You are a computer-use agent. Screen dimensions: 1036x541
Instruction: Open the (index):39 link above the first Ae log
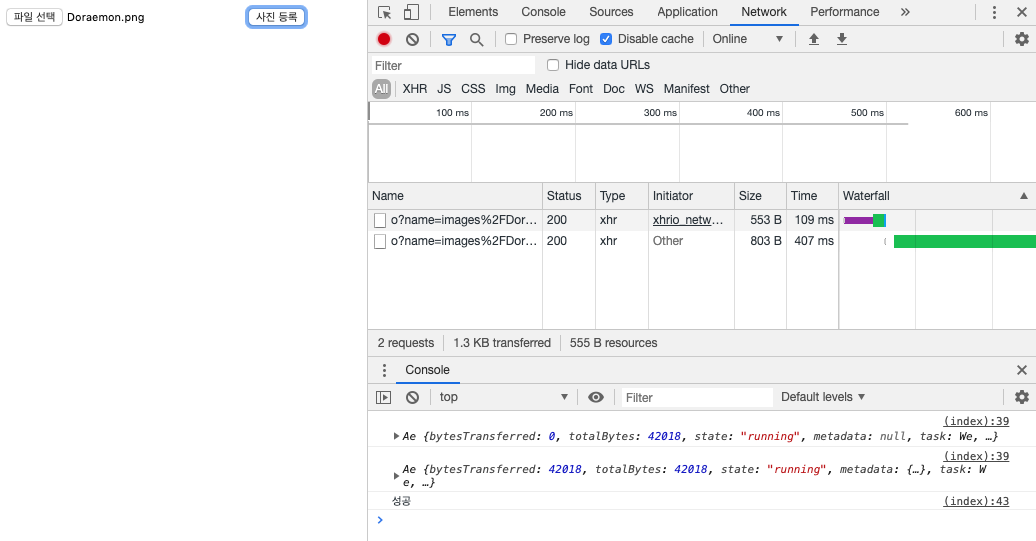pos(976,421)
